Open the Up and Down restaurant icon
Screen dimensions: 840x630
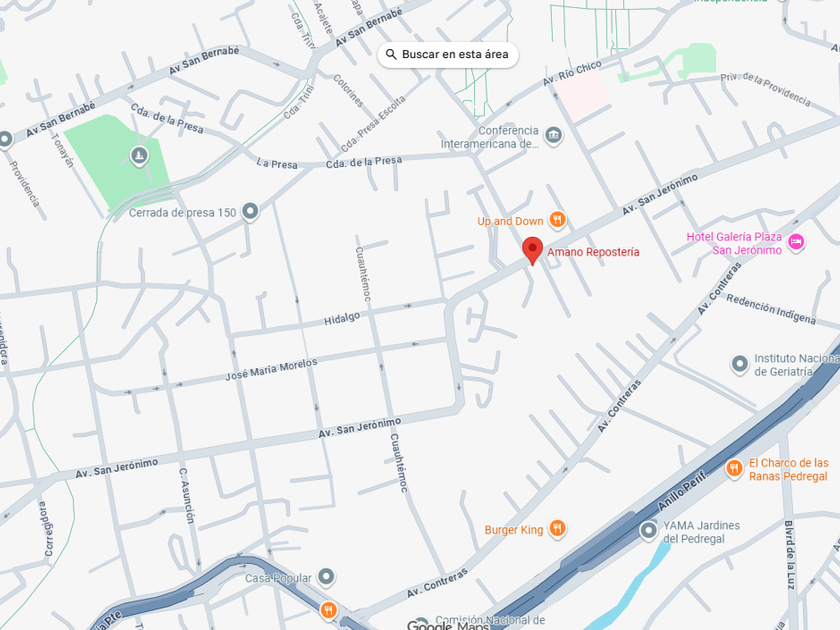point(557,220)
